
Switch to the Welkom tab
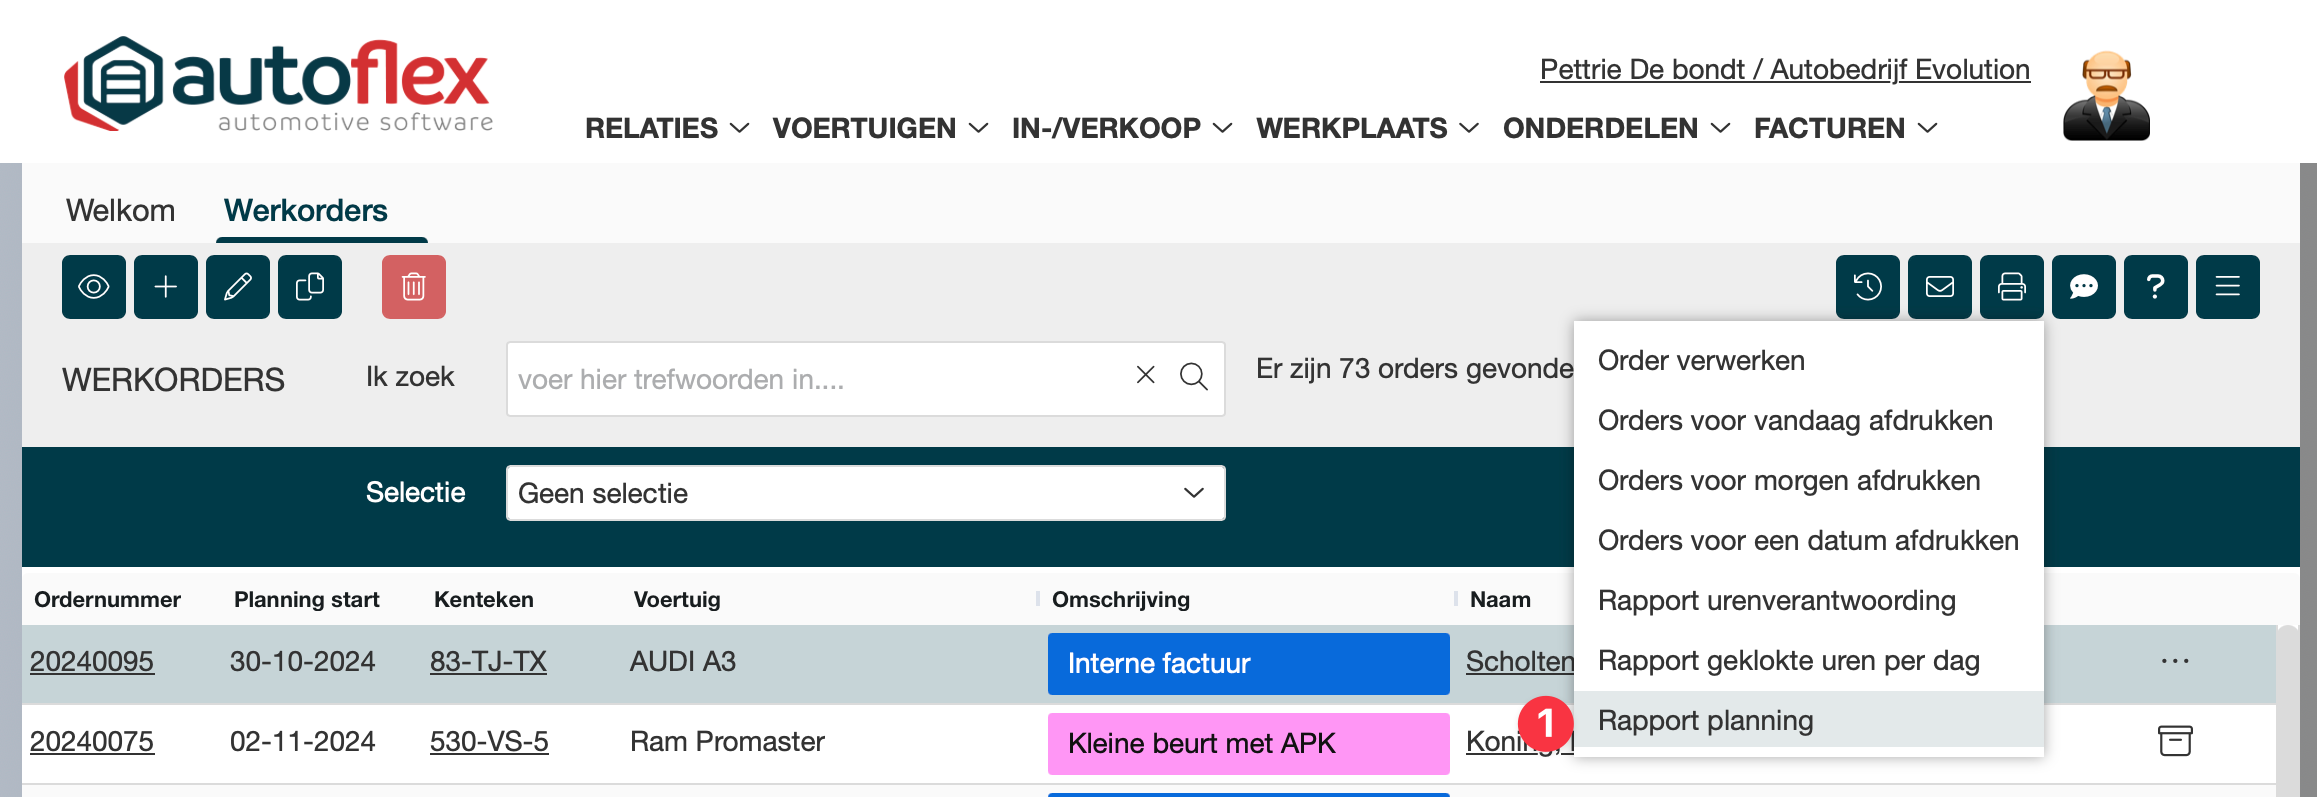click(120, 210)
